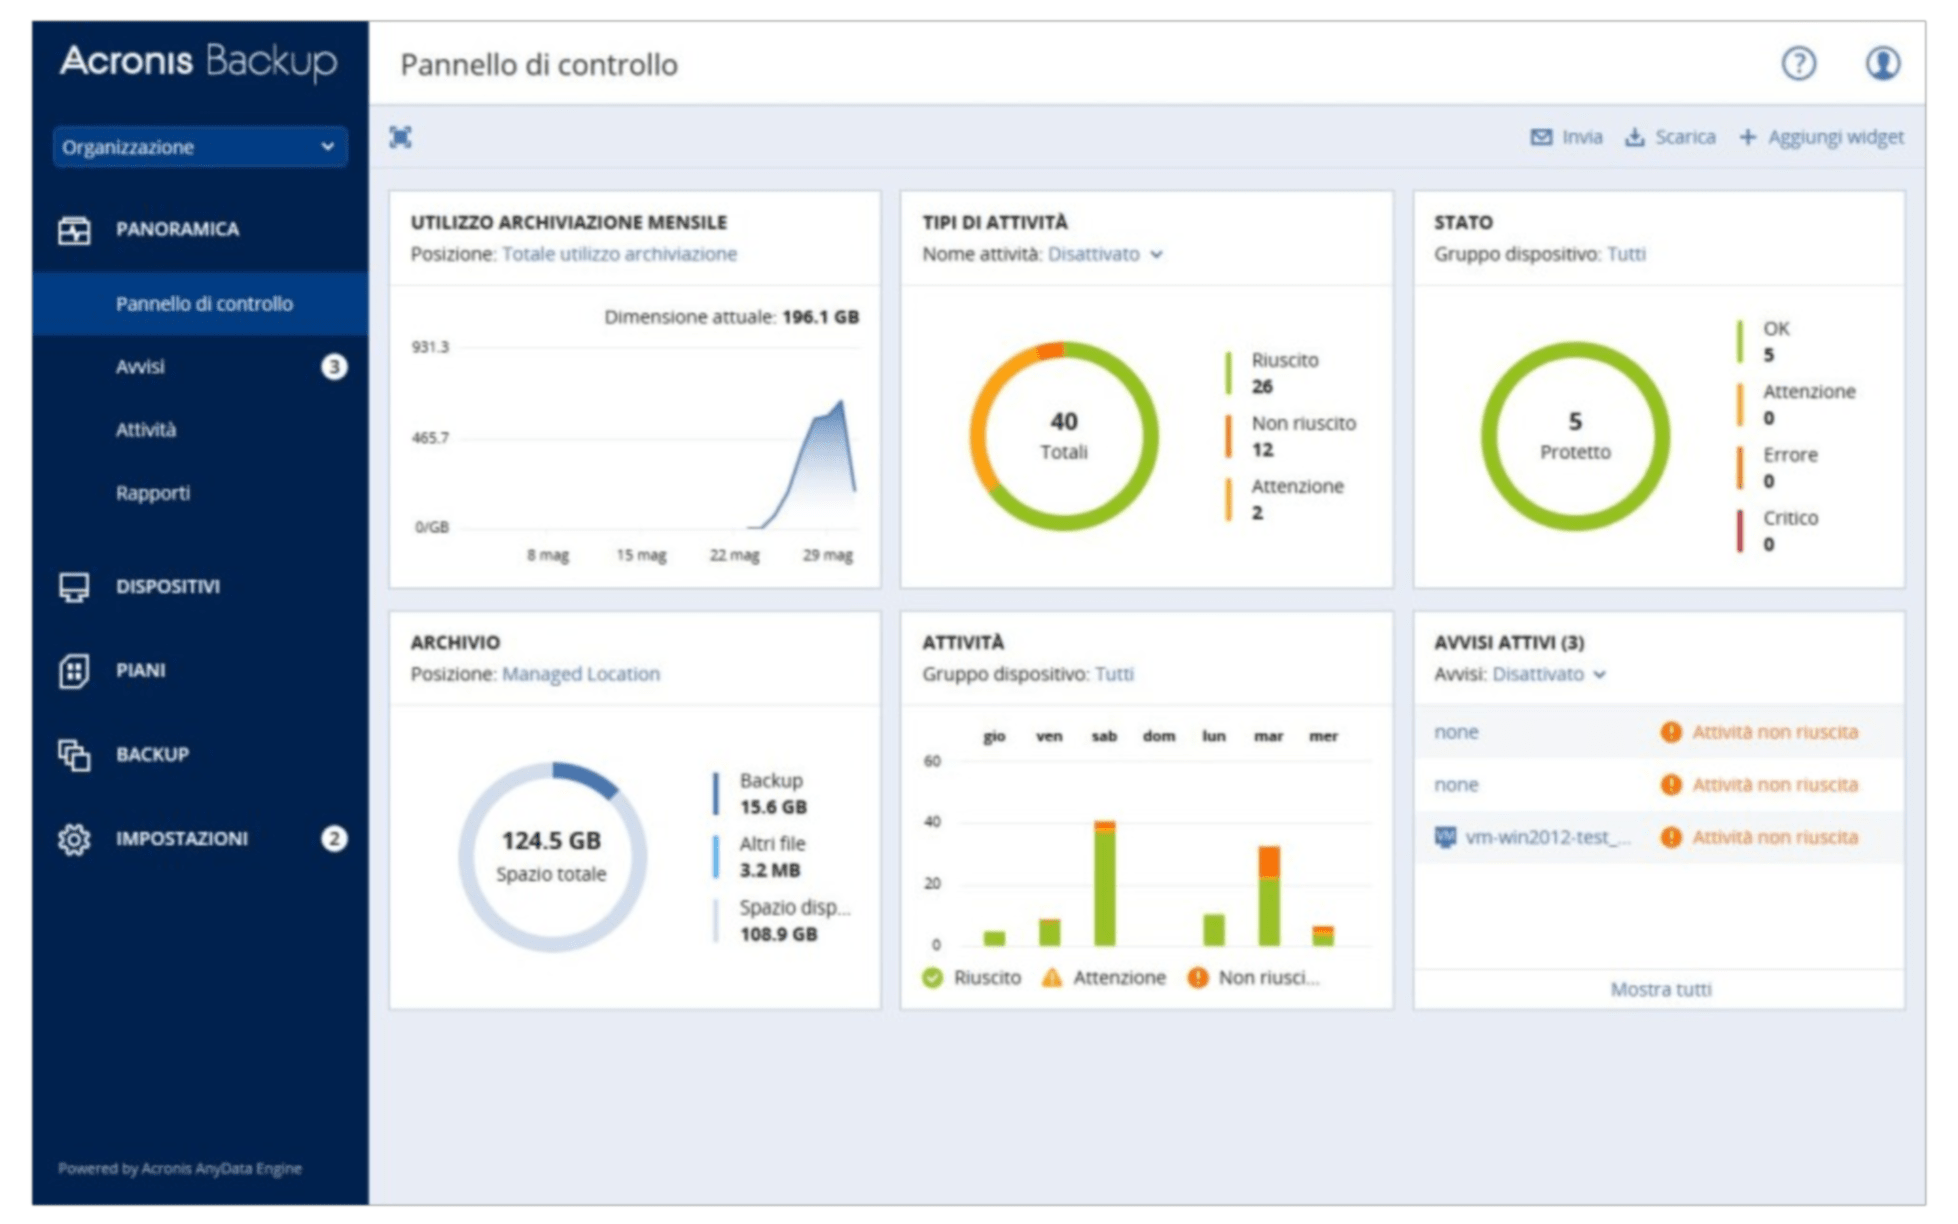This screenshot has width=1958, height=1224.
Task: Click the Backup copies icon
Action: (74, 755)
